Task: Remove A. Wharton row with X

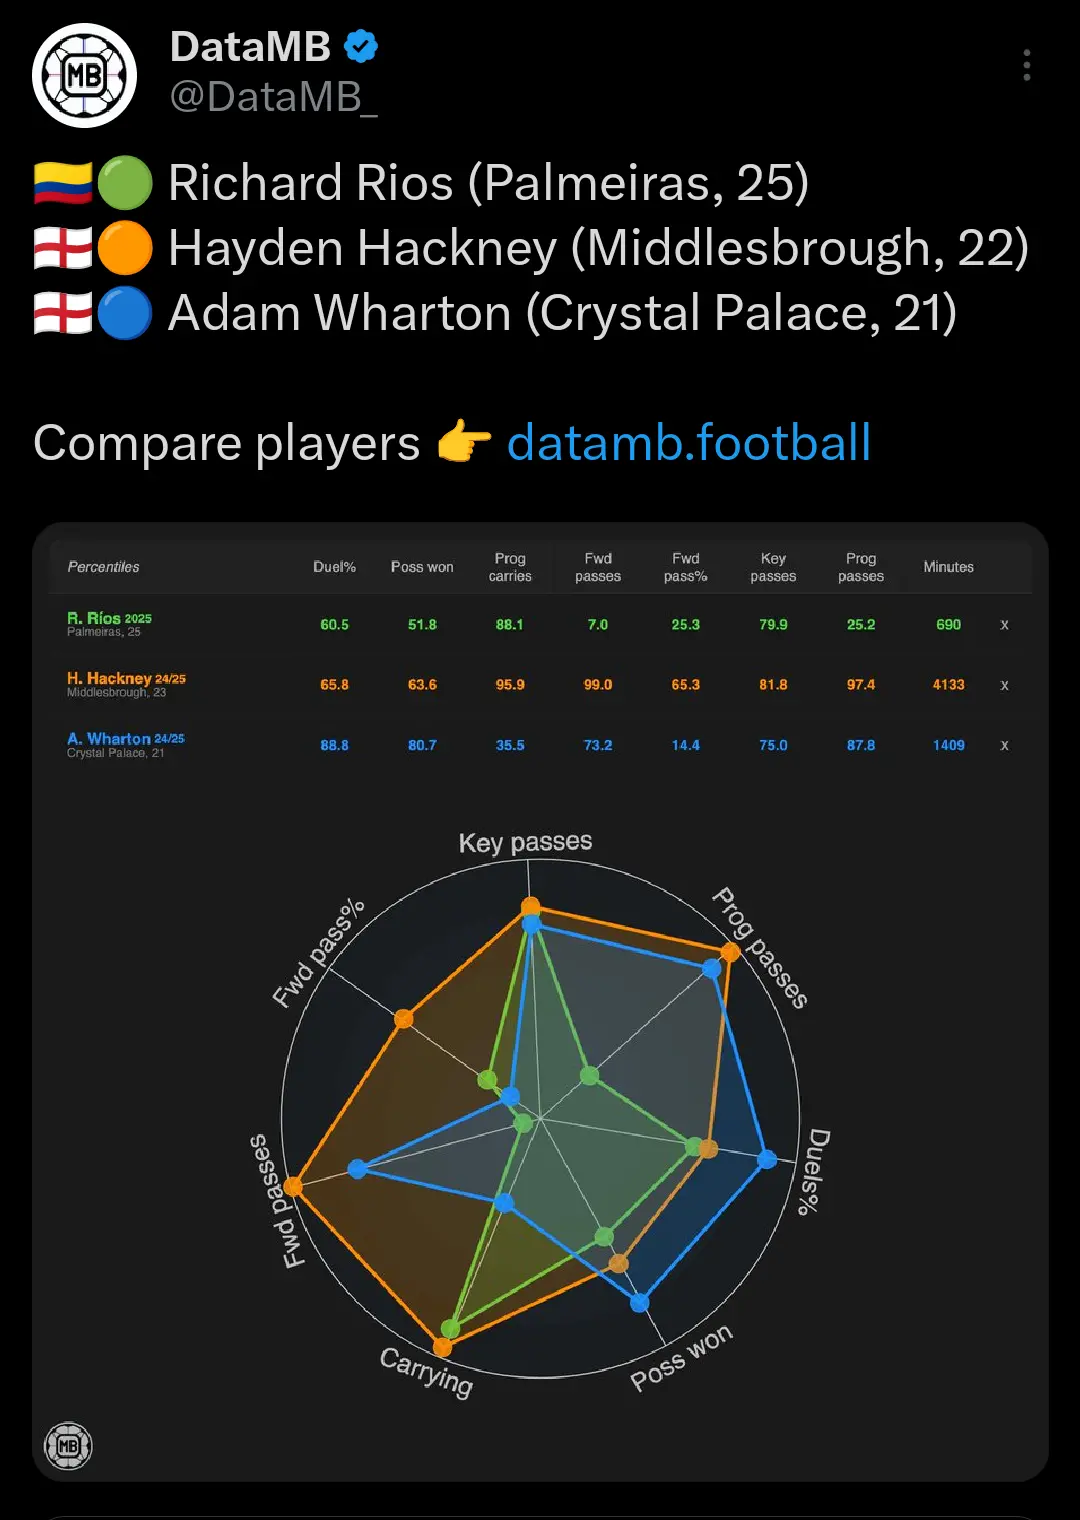Action: pyautogui.click(x=1004, y=745)
